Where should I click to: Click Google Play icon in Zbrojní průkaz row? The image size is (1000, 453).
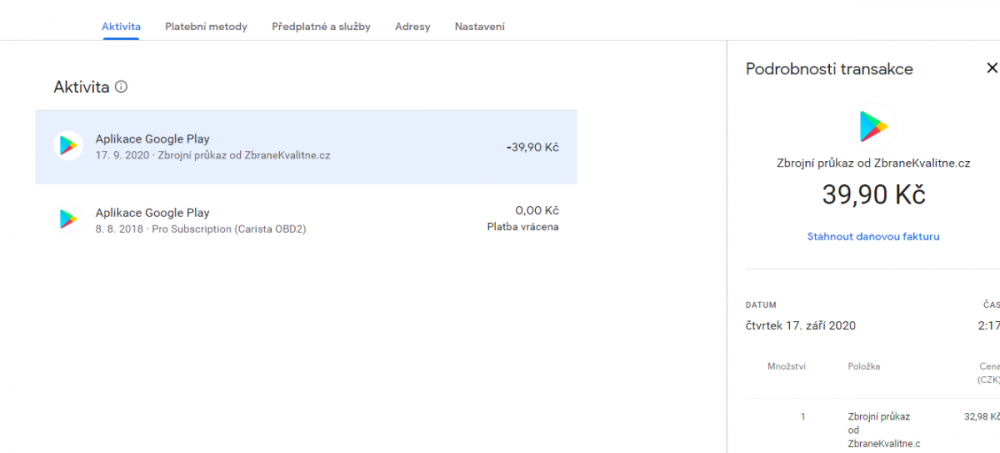[68, 146]
